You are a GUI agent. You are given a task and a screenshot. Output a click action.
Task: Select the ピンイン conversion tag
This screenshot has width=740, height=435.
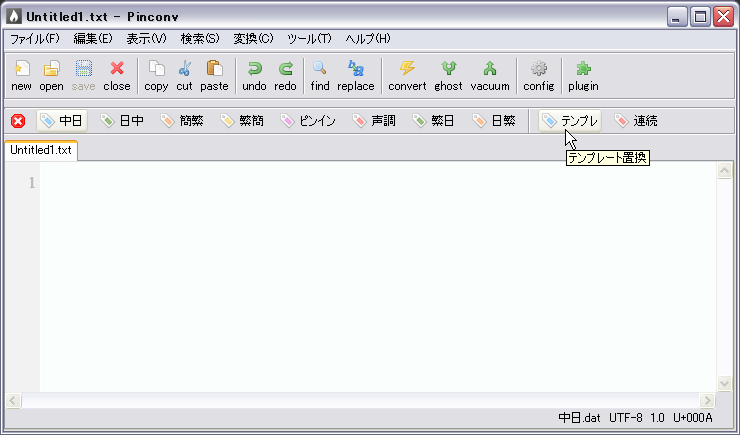(x=308, y=121)
